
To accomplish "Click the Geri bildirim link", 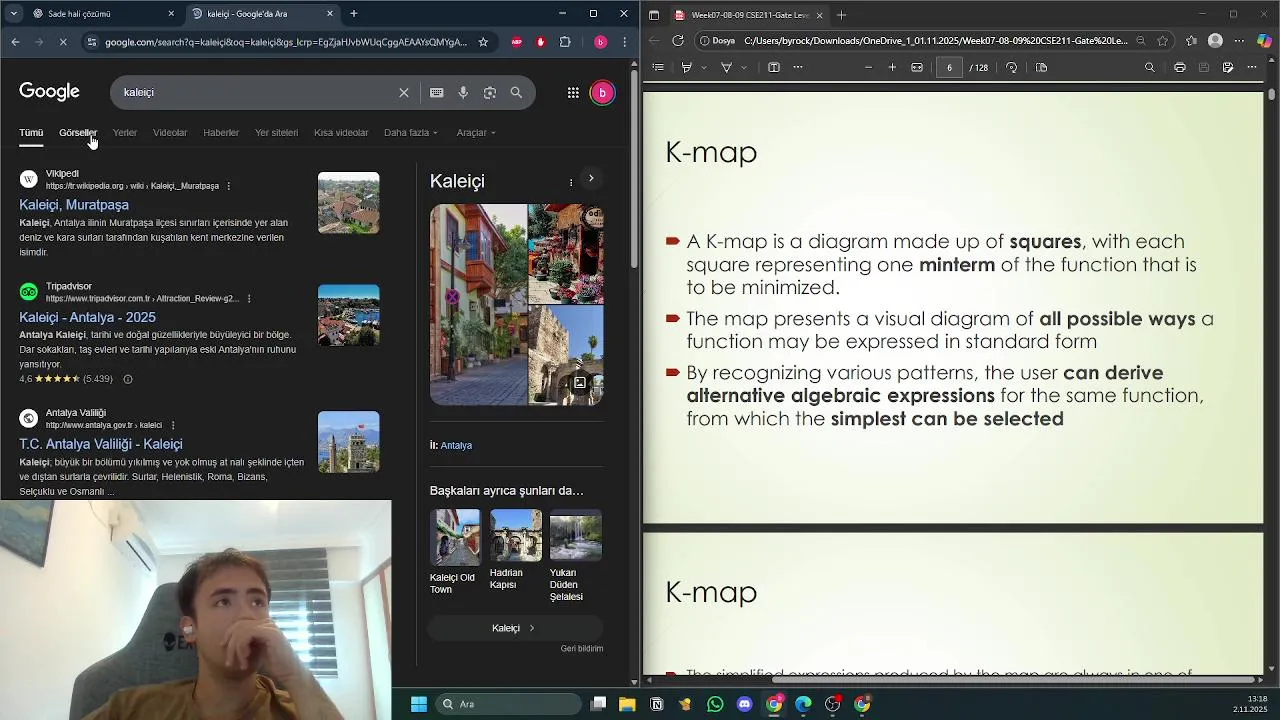I will [x=582, y=648].
